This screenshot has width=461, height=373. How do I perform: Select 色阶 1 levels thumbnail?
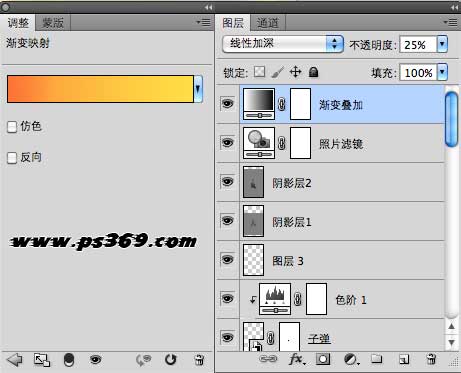coord(275,299)
